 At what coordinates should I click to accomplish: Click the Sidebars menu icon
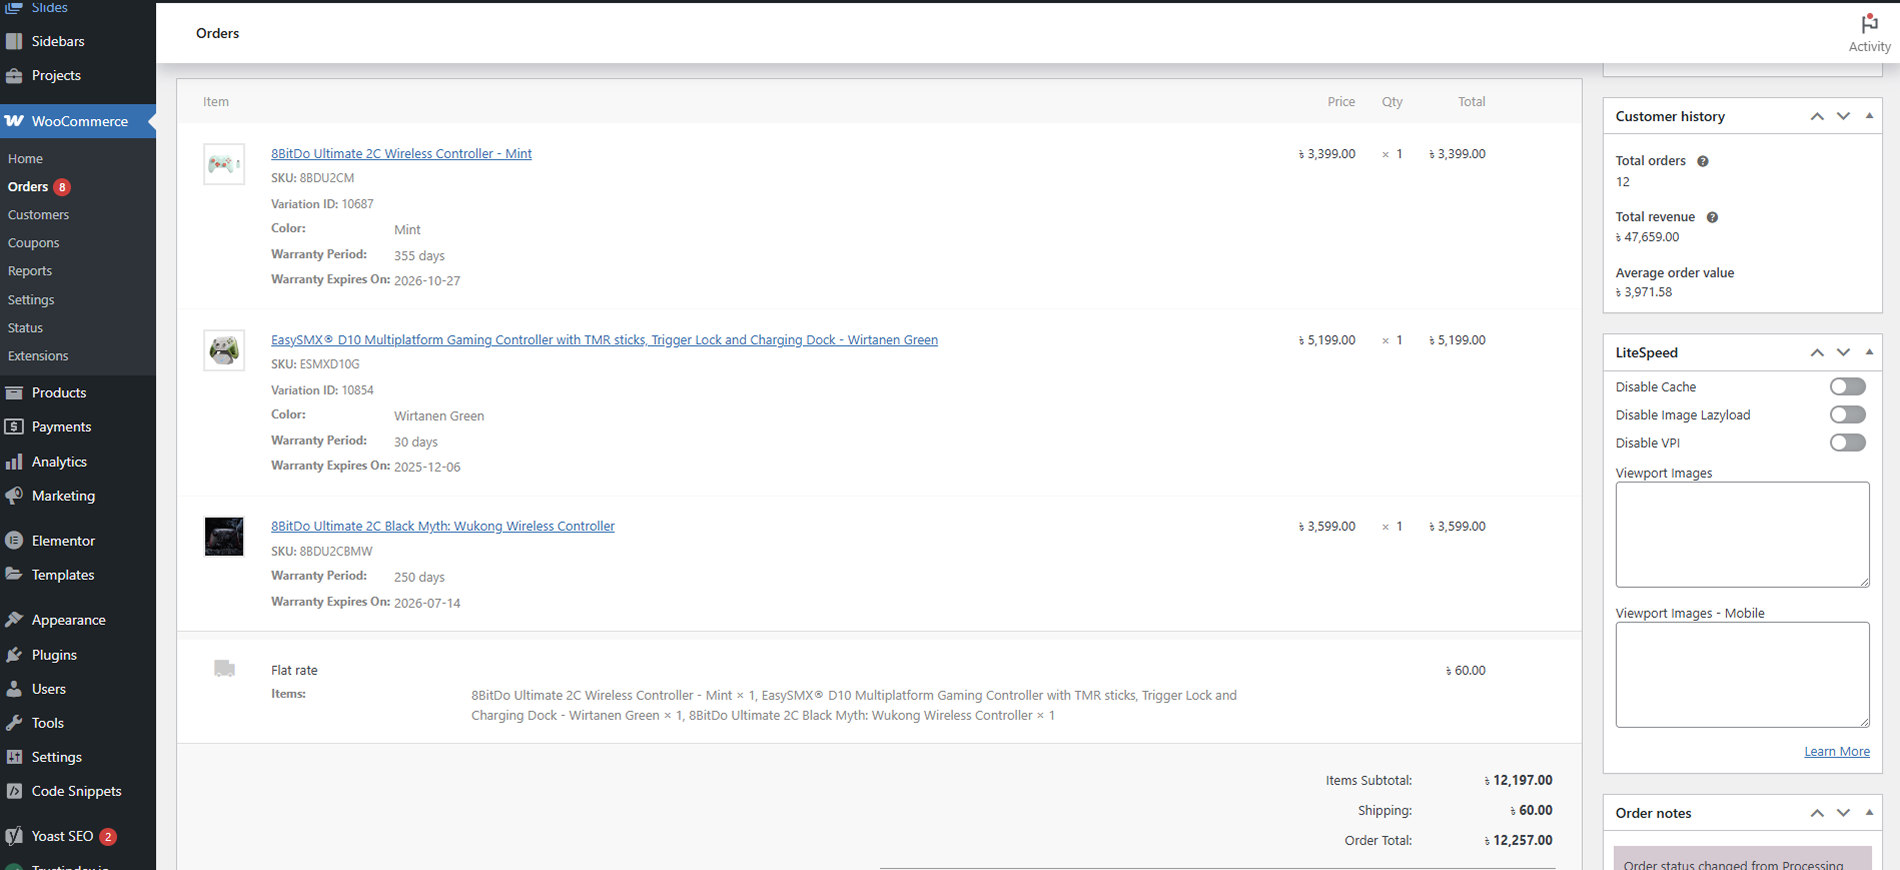point(14,41)
